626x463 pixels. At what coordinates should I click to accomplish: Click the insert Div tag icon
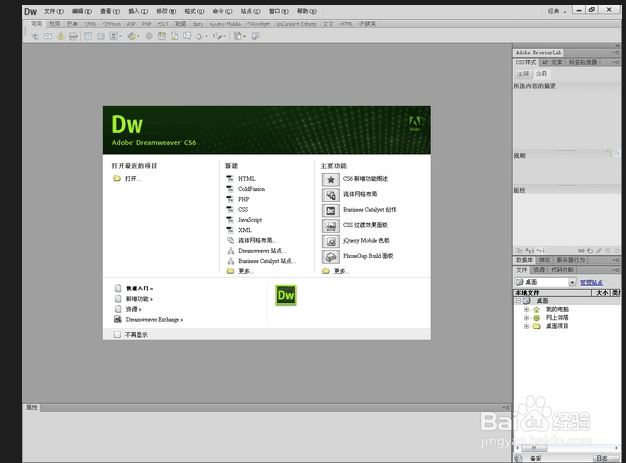(x=101, y=36)
